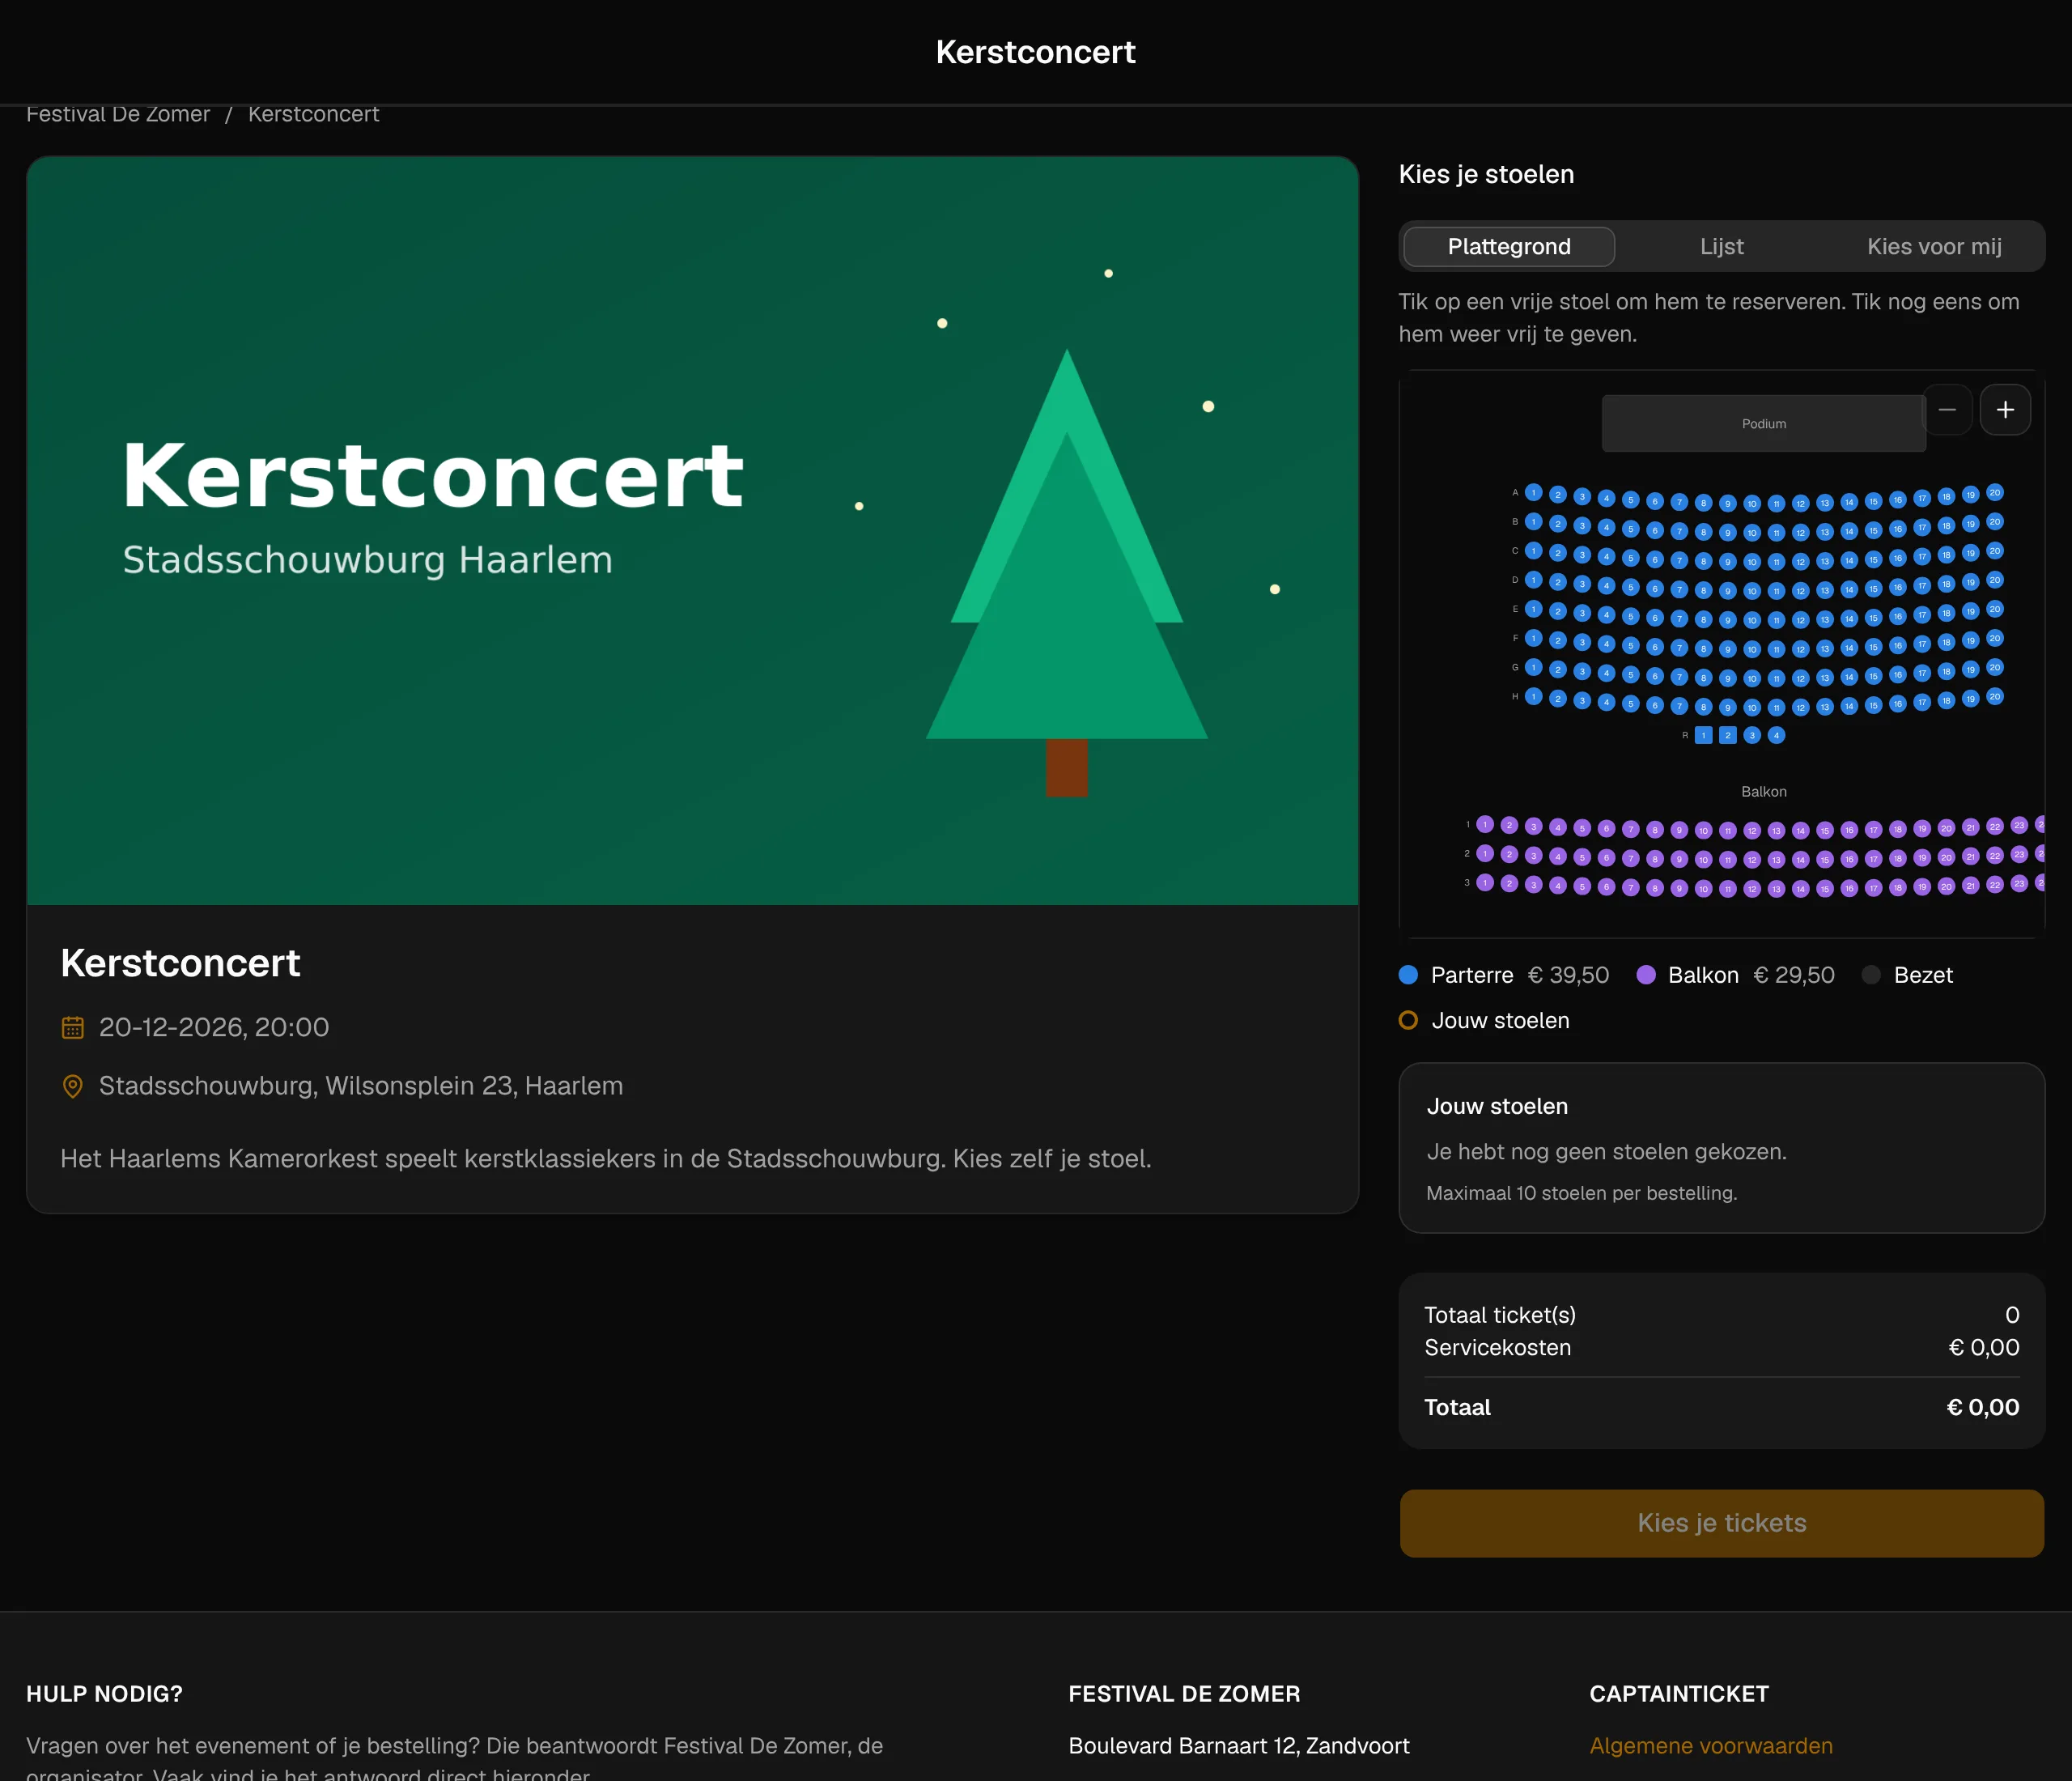Click the location pin icon beside address
This screenshot has height=1781, width=2072.
click(x=72, y=1086)
